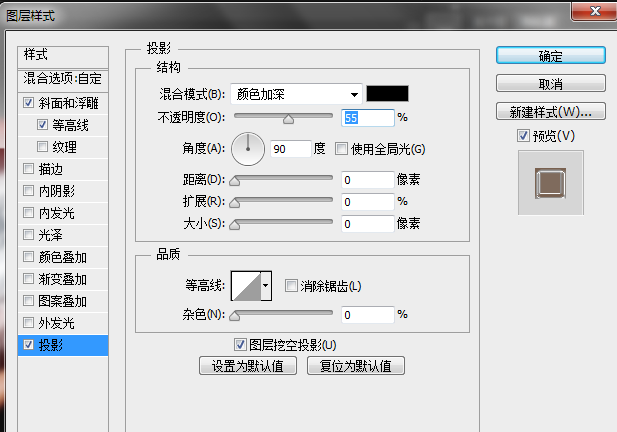This screenshot has height=432, width=617.
Task: Click the style preview thumbnail
Action: click(550, 183)
